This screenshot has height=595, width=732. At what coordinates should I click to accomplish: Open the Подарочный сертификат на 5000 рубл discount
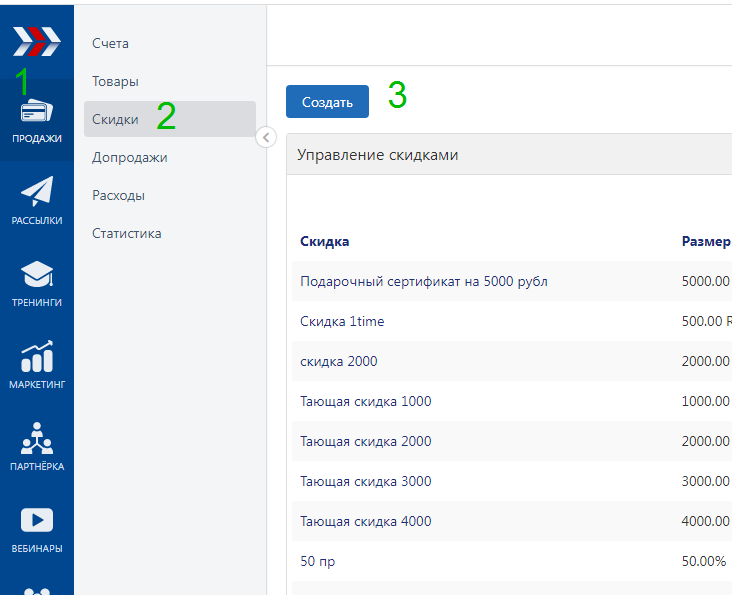[x=424, y=281]
